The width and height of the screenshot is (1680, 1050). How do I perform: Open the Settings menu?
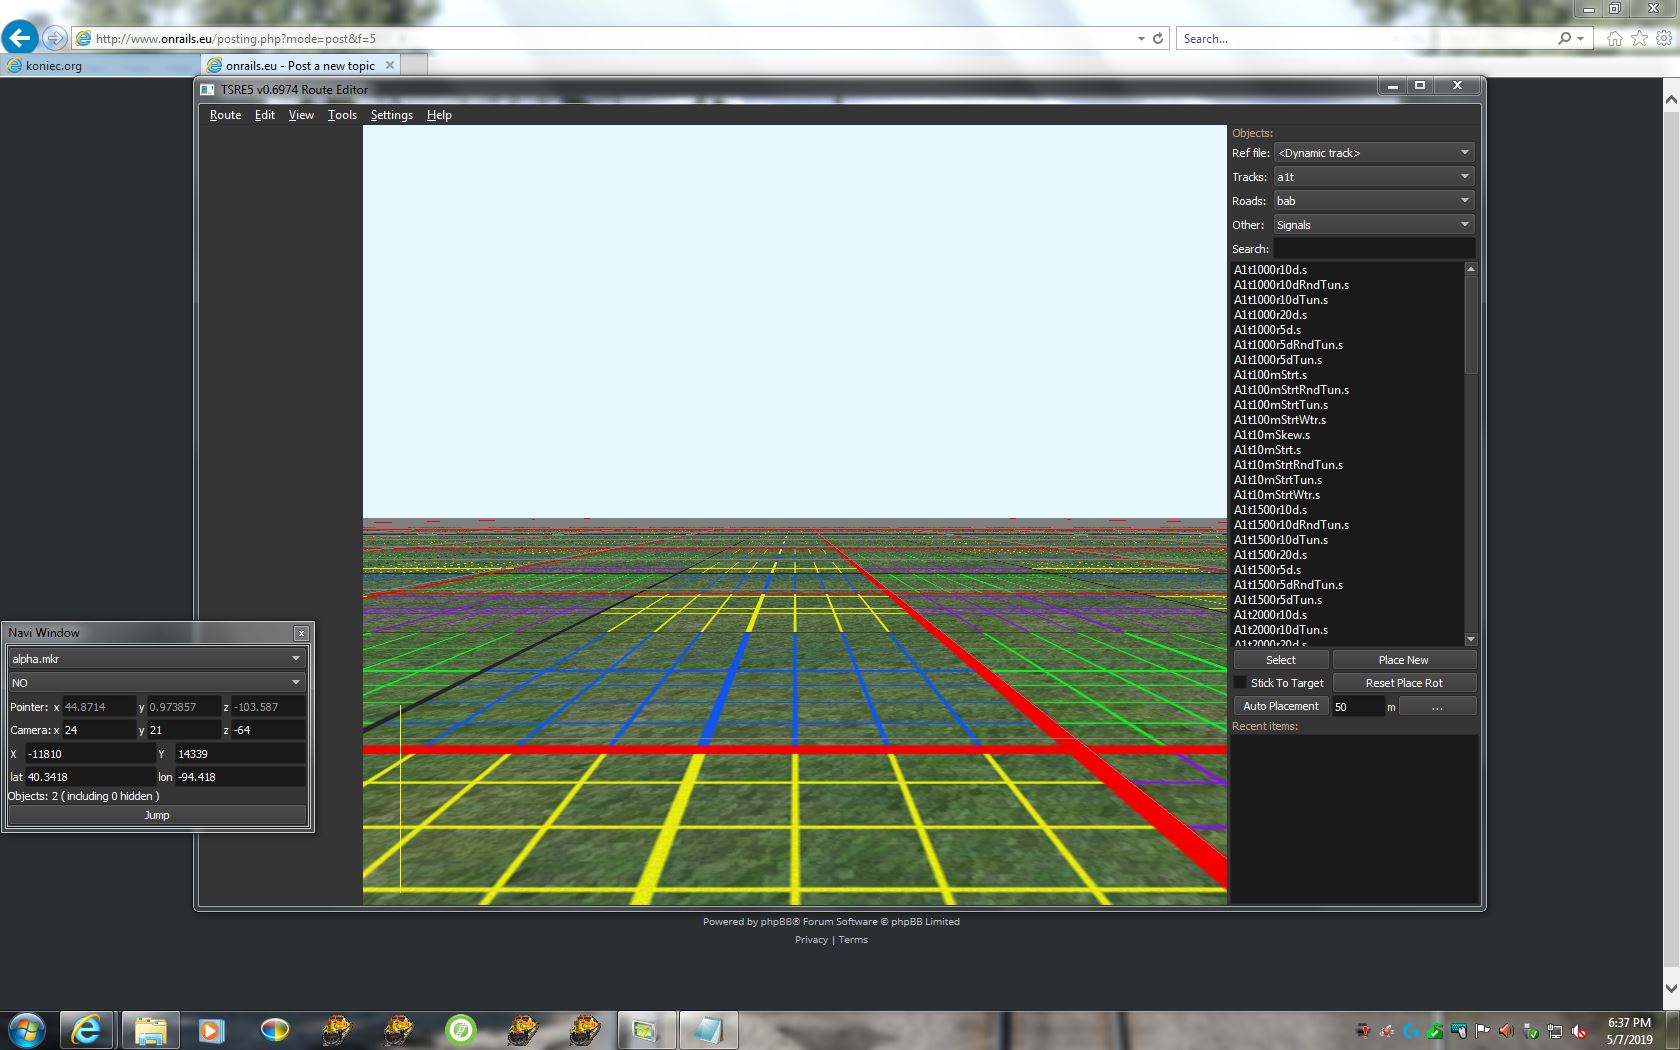391,115
